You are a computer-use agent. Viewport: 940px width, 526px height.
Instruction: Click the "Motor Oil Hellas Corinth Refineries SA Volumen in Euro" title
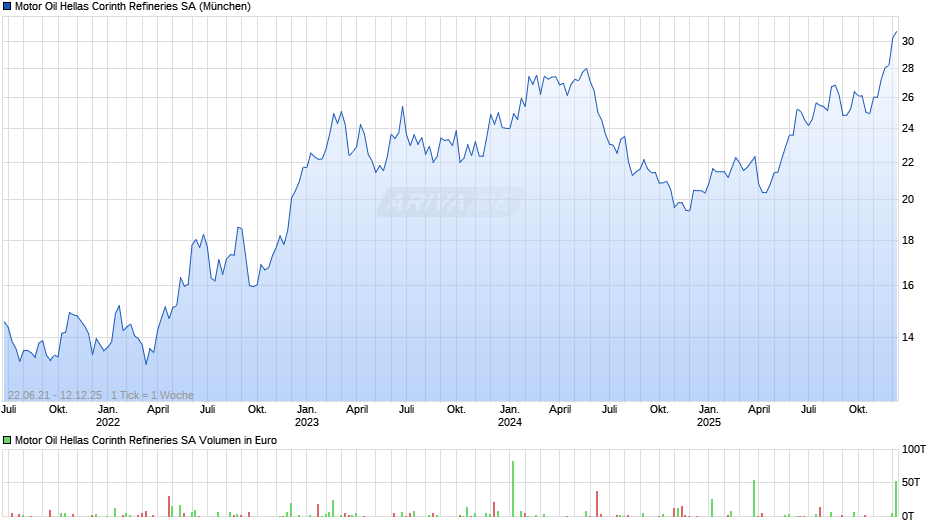point(146,440)
